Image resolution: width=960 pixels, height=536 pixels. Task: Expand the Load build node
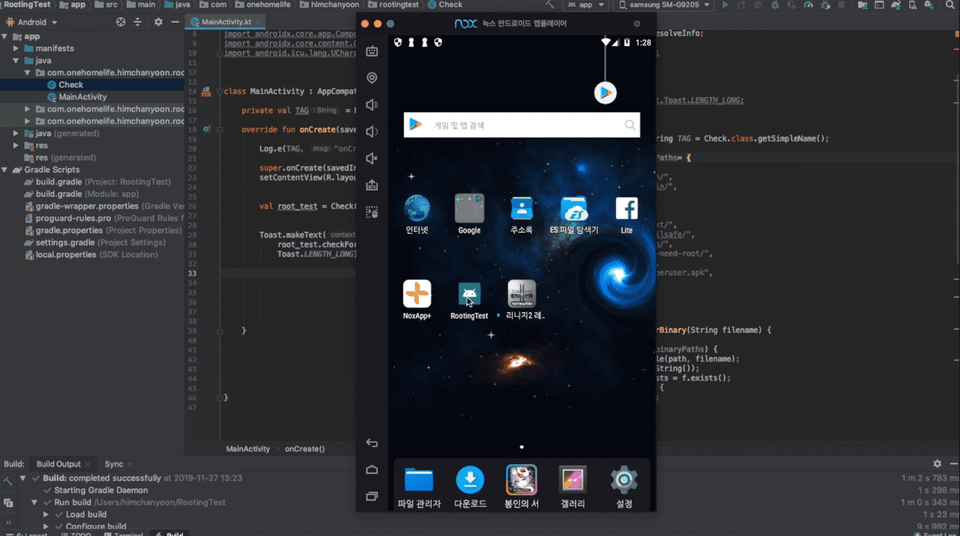pos(46,515)
